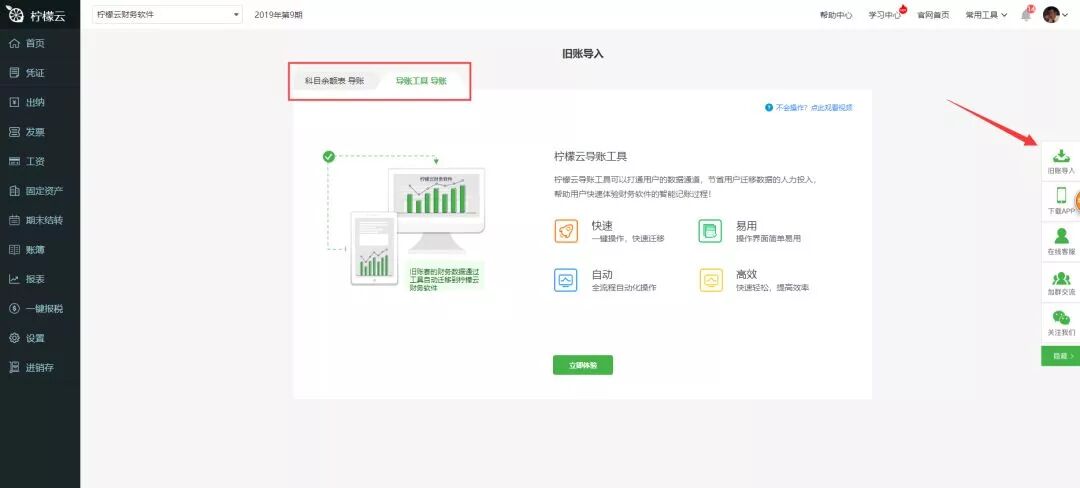Click the 2019年第9期 period label
The height and width of the screenshot is (488, 1080).
click(x=278, y=14)
